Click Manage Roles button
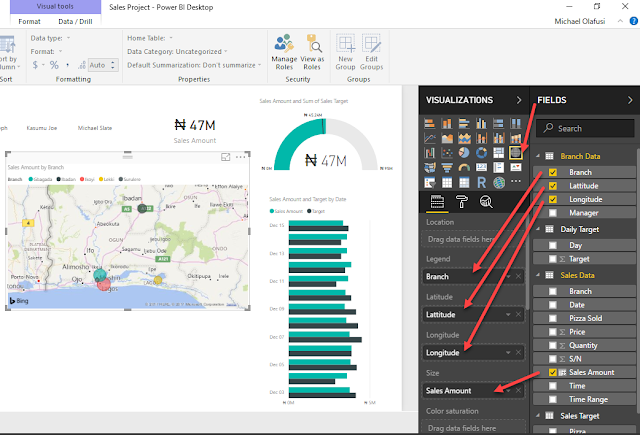 [284, 52]
